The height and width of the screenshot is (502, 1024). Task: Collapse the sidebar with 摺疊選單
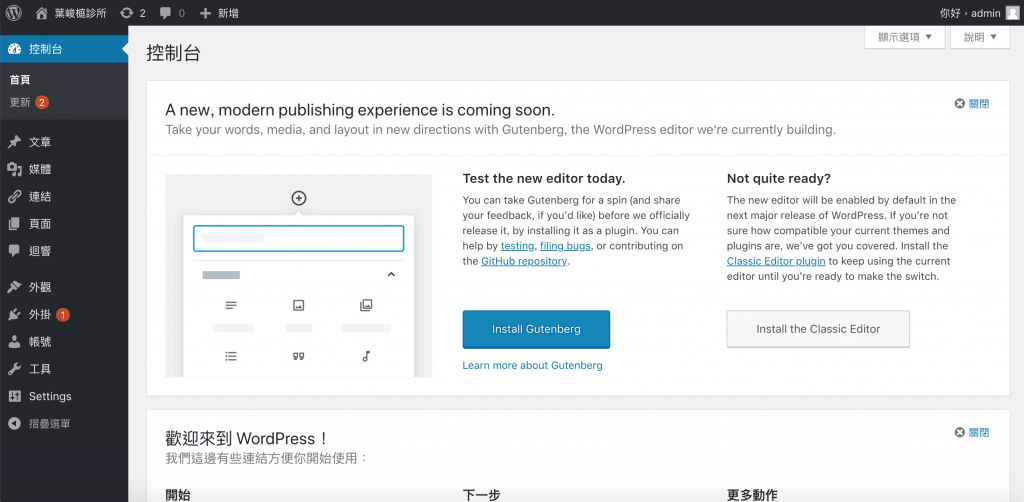[x=49, y=424]
